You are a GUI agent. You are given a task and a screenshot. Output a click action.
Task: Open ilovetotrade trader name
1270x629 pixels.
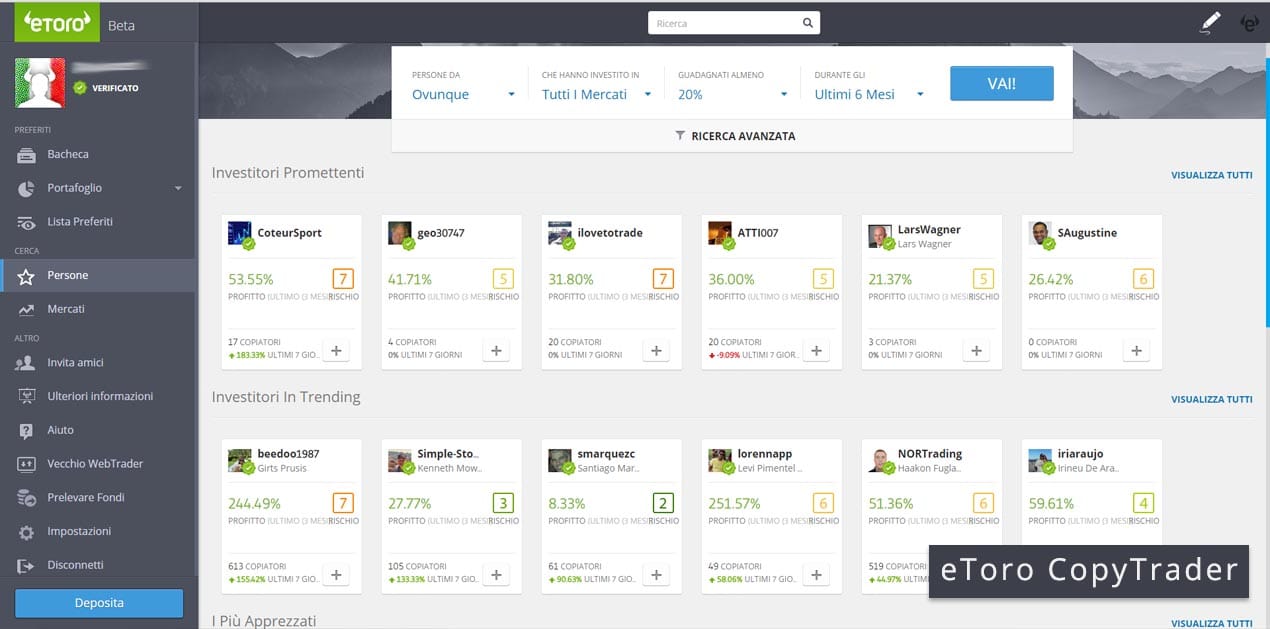coord(610,233)
